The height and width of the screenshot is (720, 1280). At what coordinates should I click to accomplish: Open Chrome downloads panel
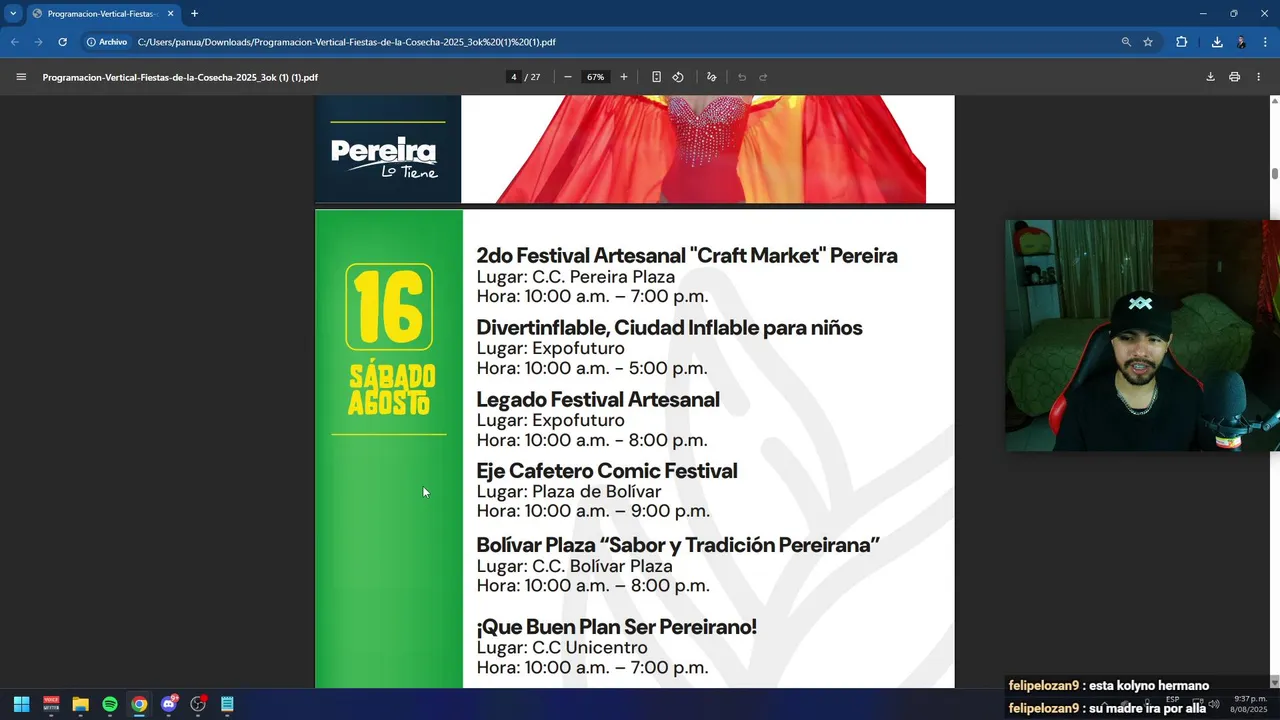pyautogui.click(x=1217, y=42)
